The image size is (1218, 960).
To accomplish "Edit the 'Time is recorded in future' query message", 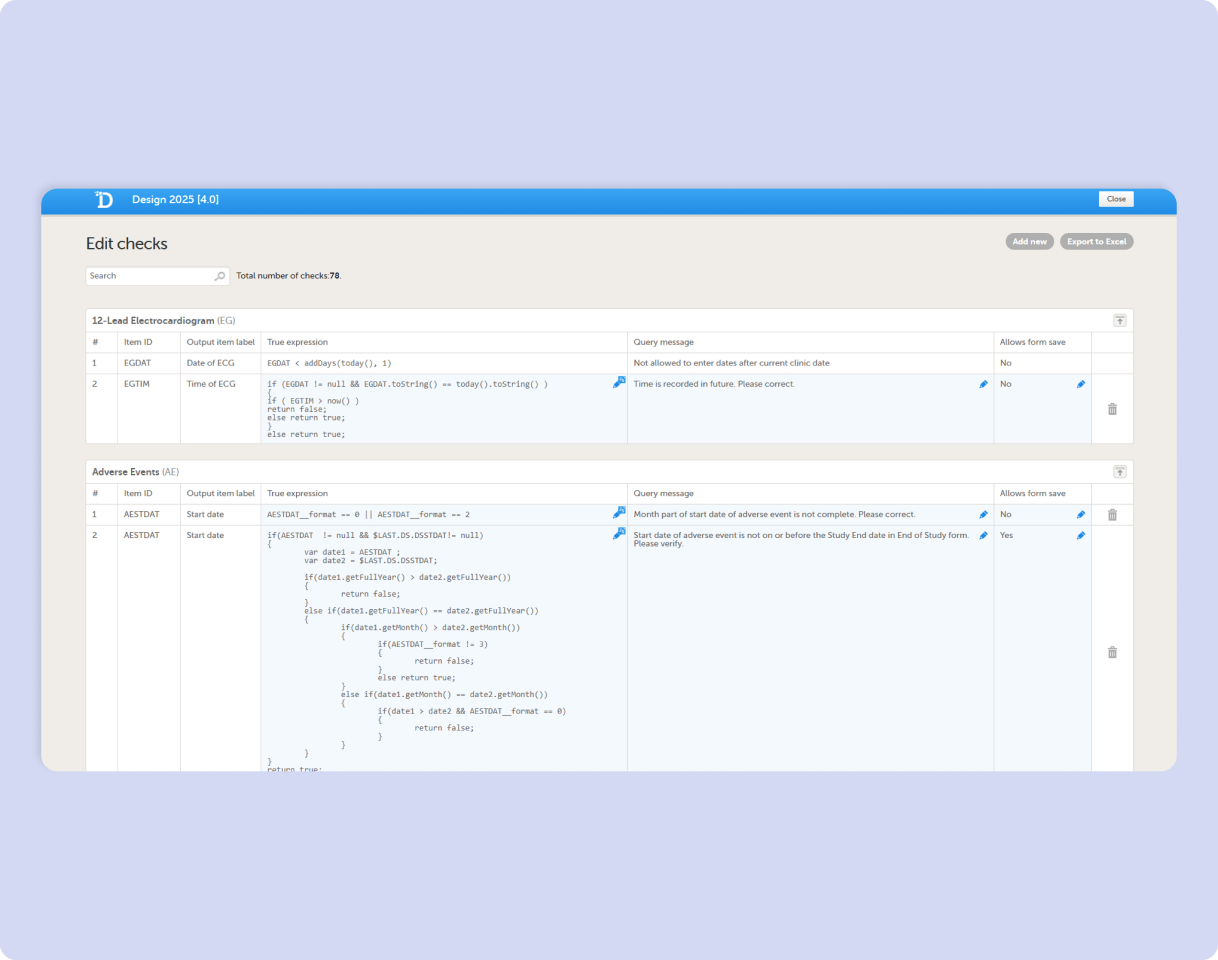I will tap(983, 384).
